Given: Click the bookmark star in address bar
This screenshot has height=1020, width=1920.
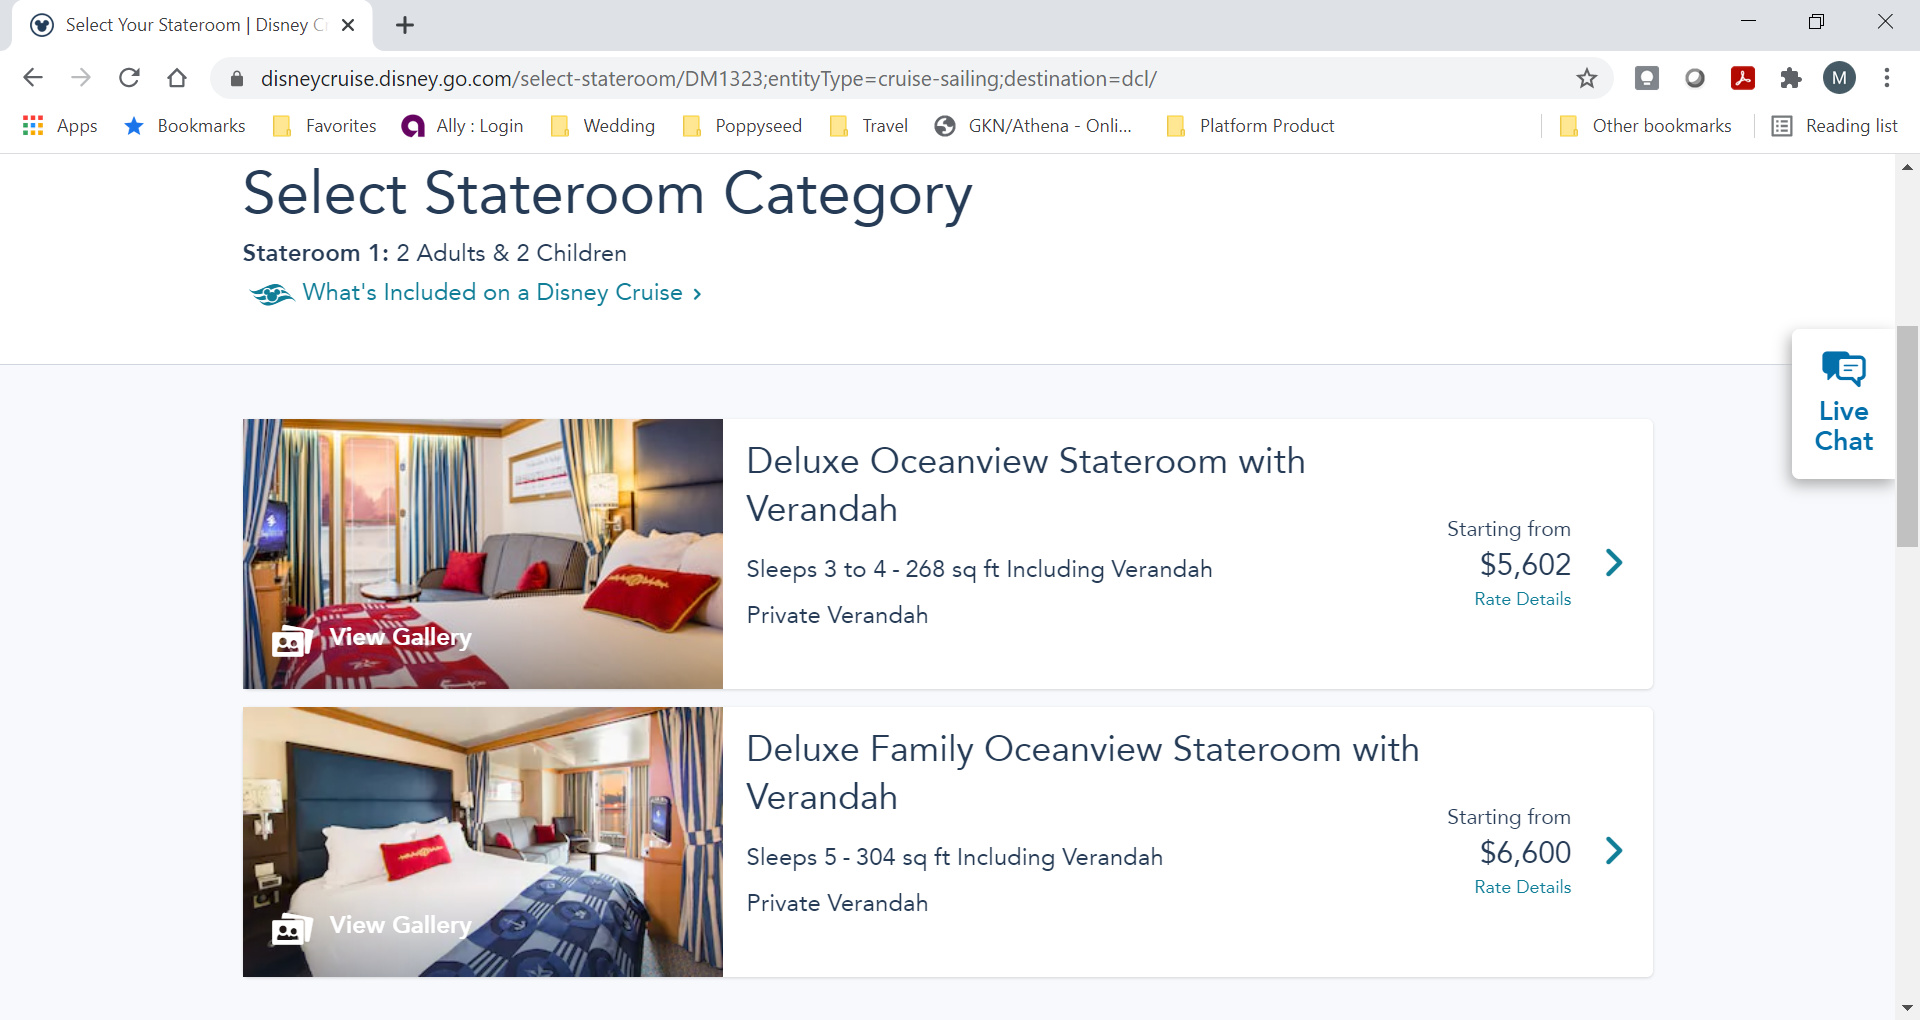Looking at the screenshot, I should tap(1586, 78).
